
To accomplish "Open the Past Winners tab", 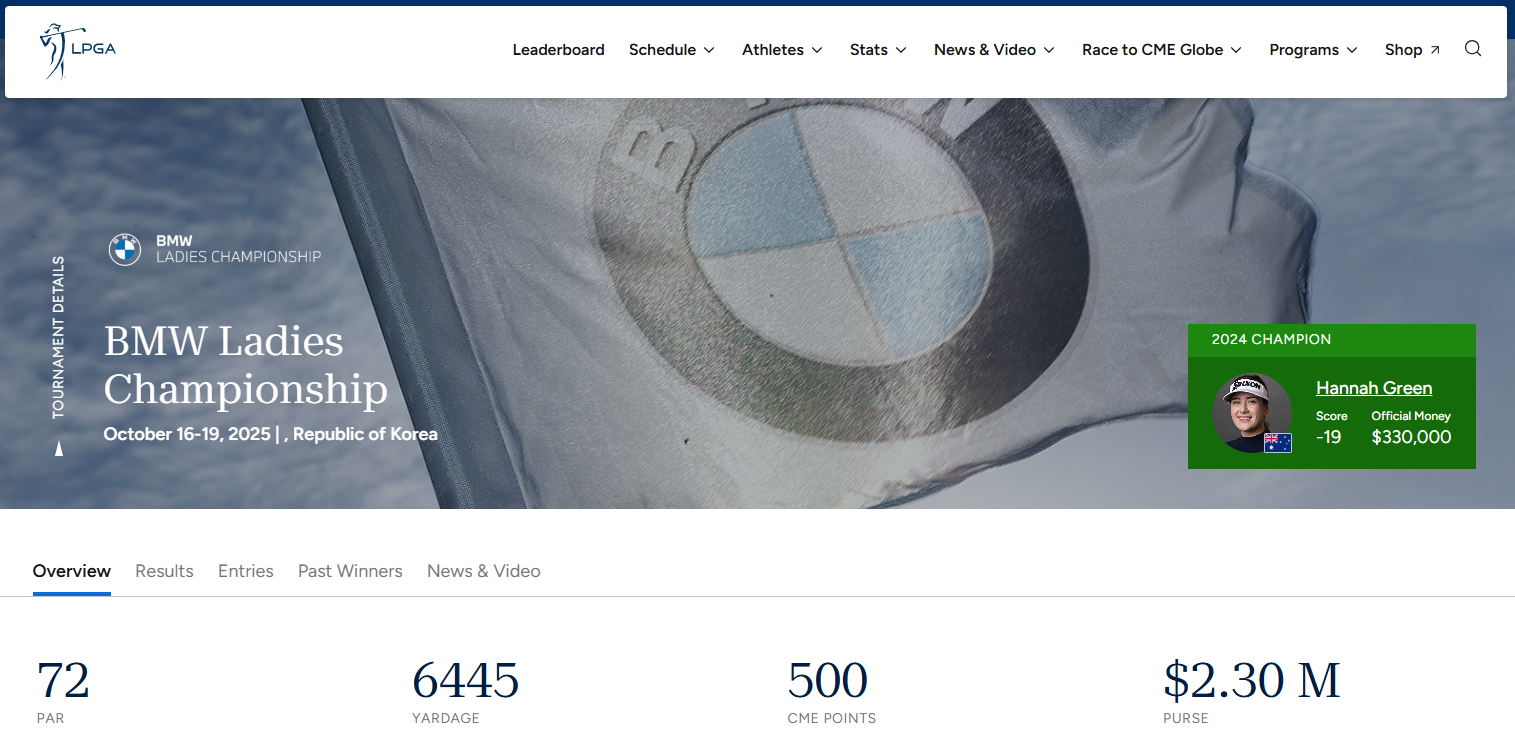I will click(x=350, y=571).
